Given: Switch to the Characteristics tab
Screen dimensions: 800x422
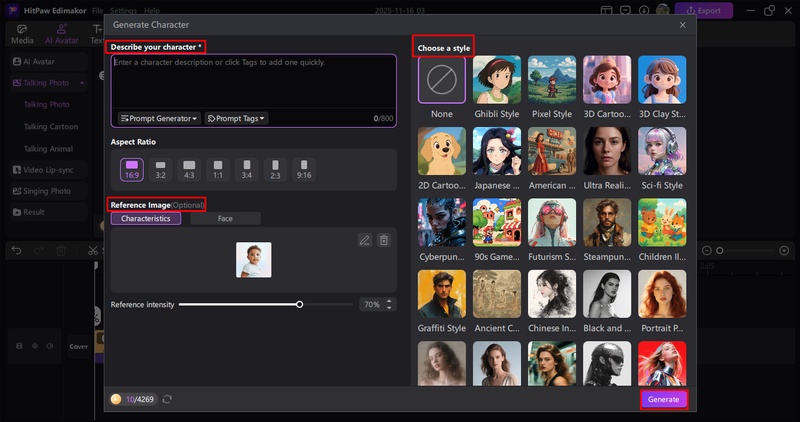Looking at the screenshot, I should pyautogui.click(x=146, y=218).
